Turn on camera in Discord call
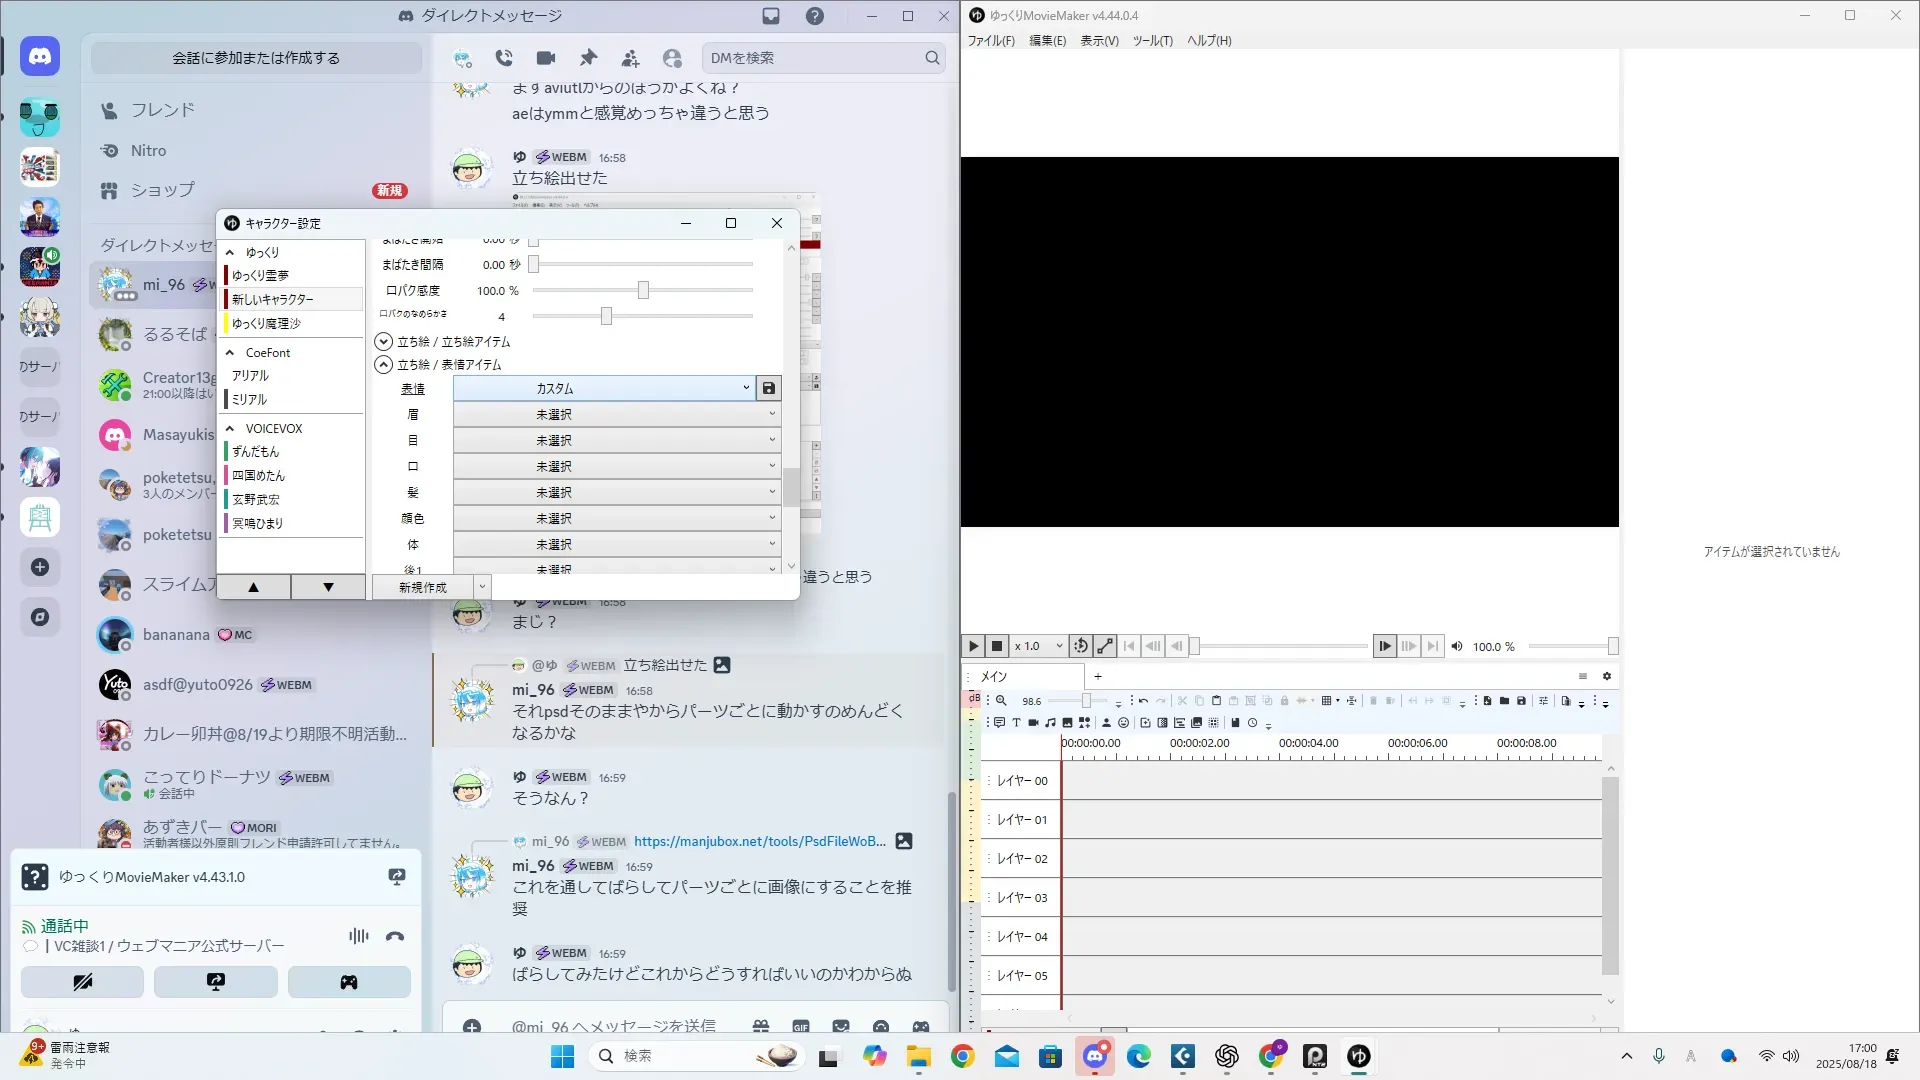Screen dimensions: 1920x1080 82,982
